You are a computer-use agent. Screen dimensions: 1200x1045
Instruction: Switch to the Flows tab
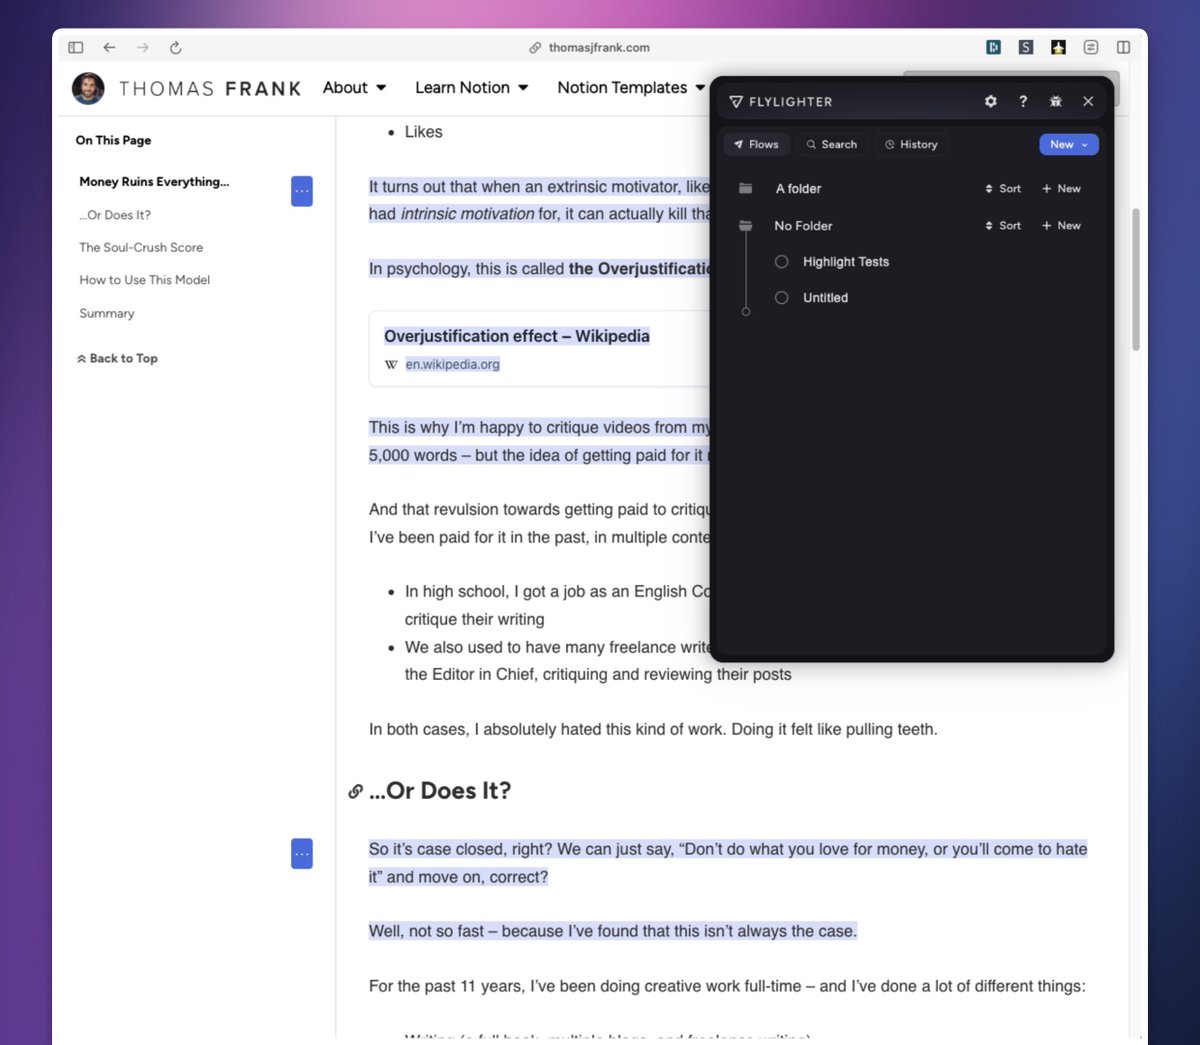pyautogui.click(x=757, y=144)
